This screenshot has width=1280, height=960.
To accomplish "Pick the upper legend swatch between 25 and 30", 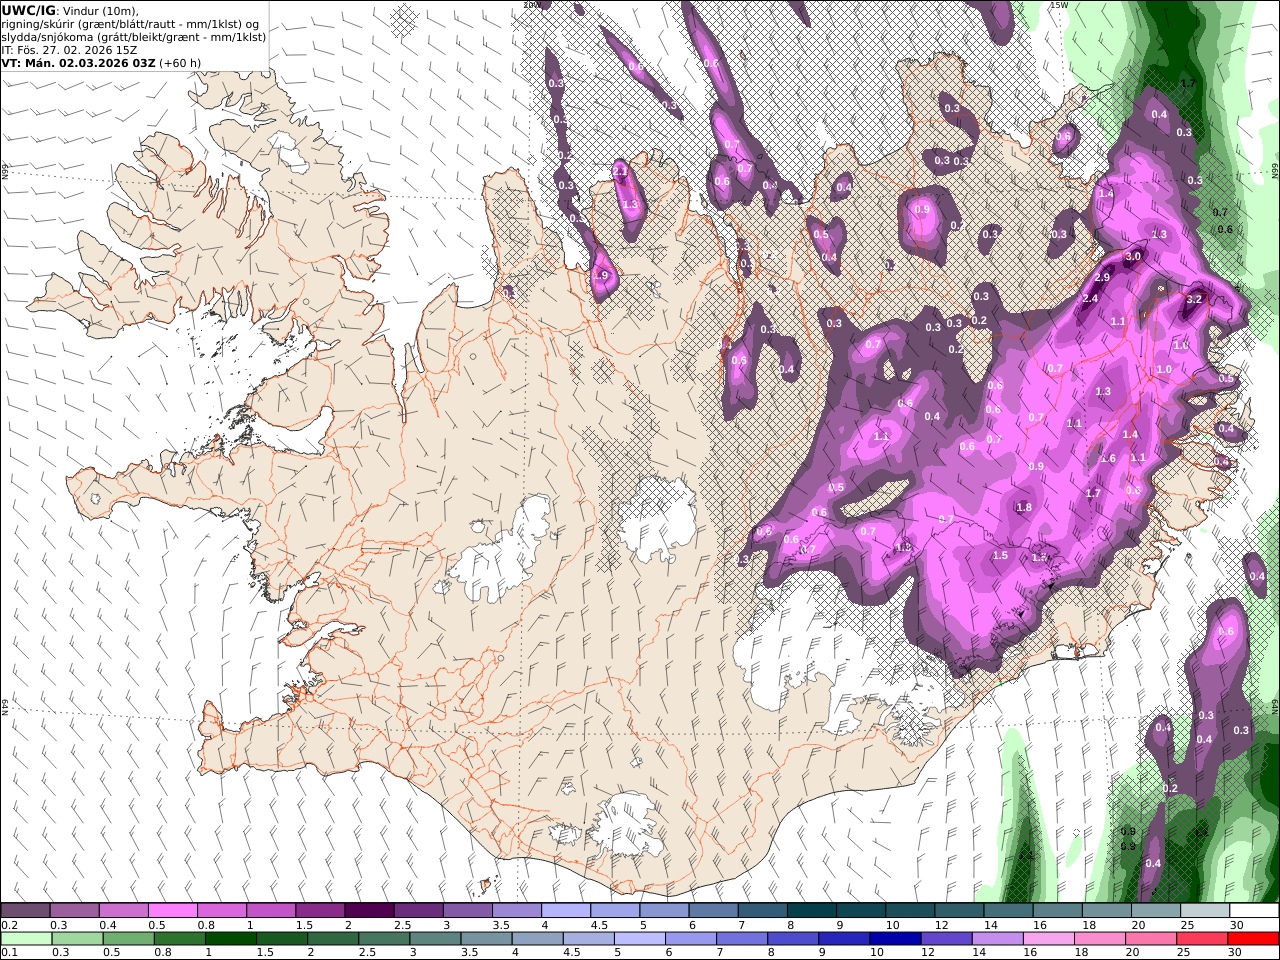I will [x=1205, y=910].
